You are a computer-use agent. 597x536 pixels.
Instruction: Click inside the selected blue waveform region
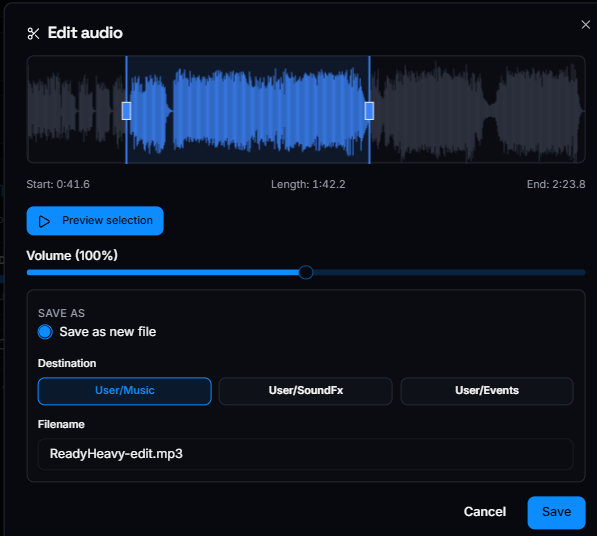pos(247,110)
